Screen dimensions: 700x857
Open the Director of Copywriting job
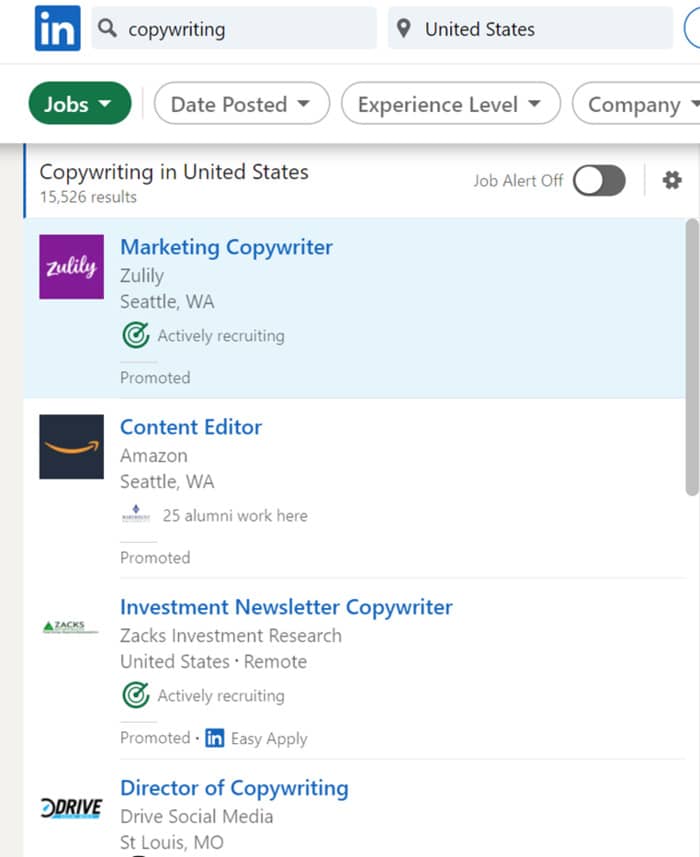click(234, 788)
